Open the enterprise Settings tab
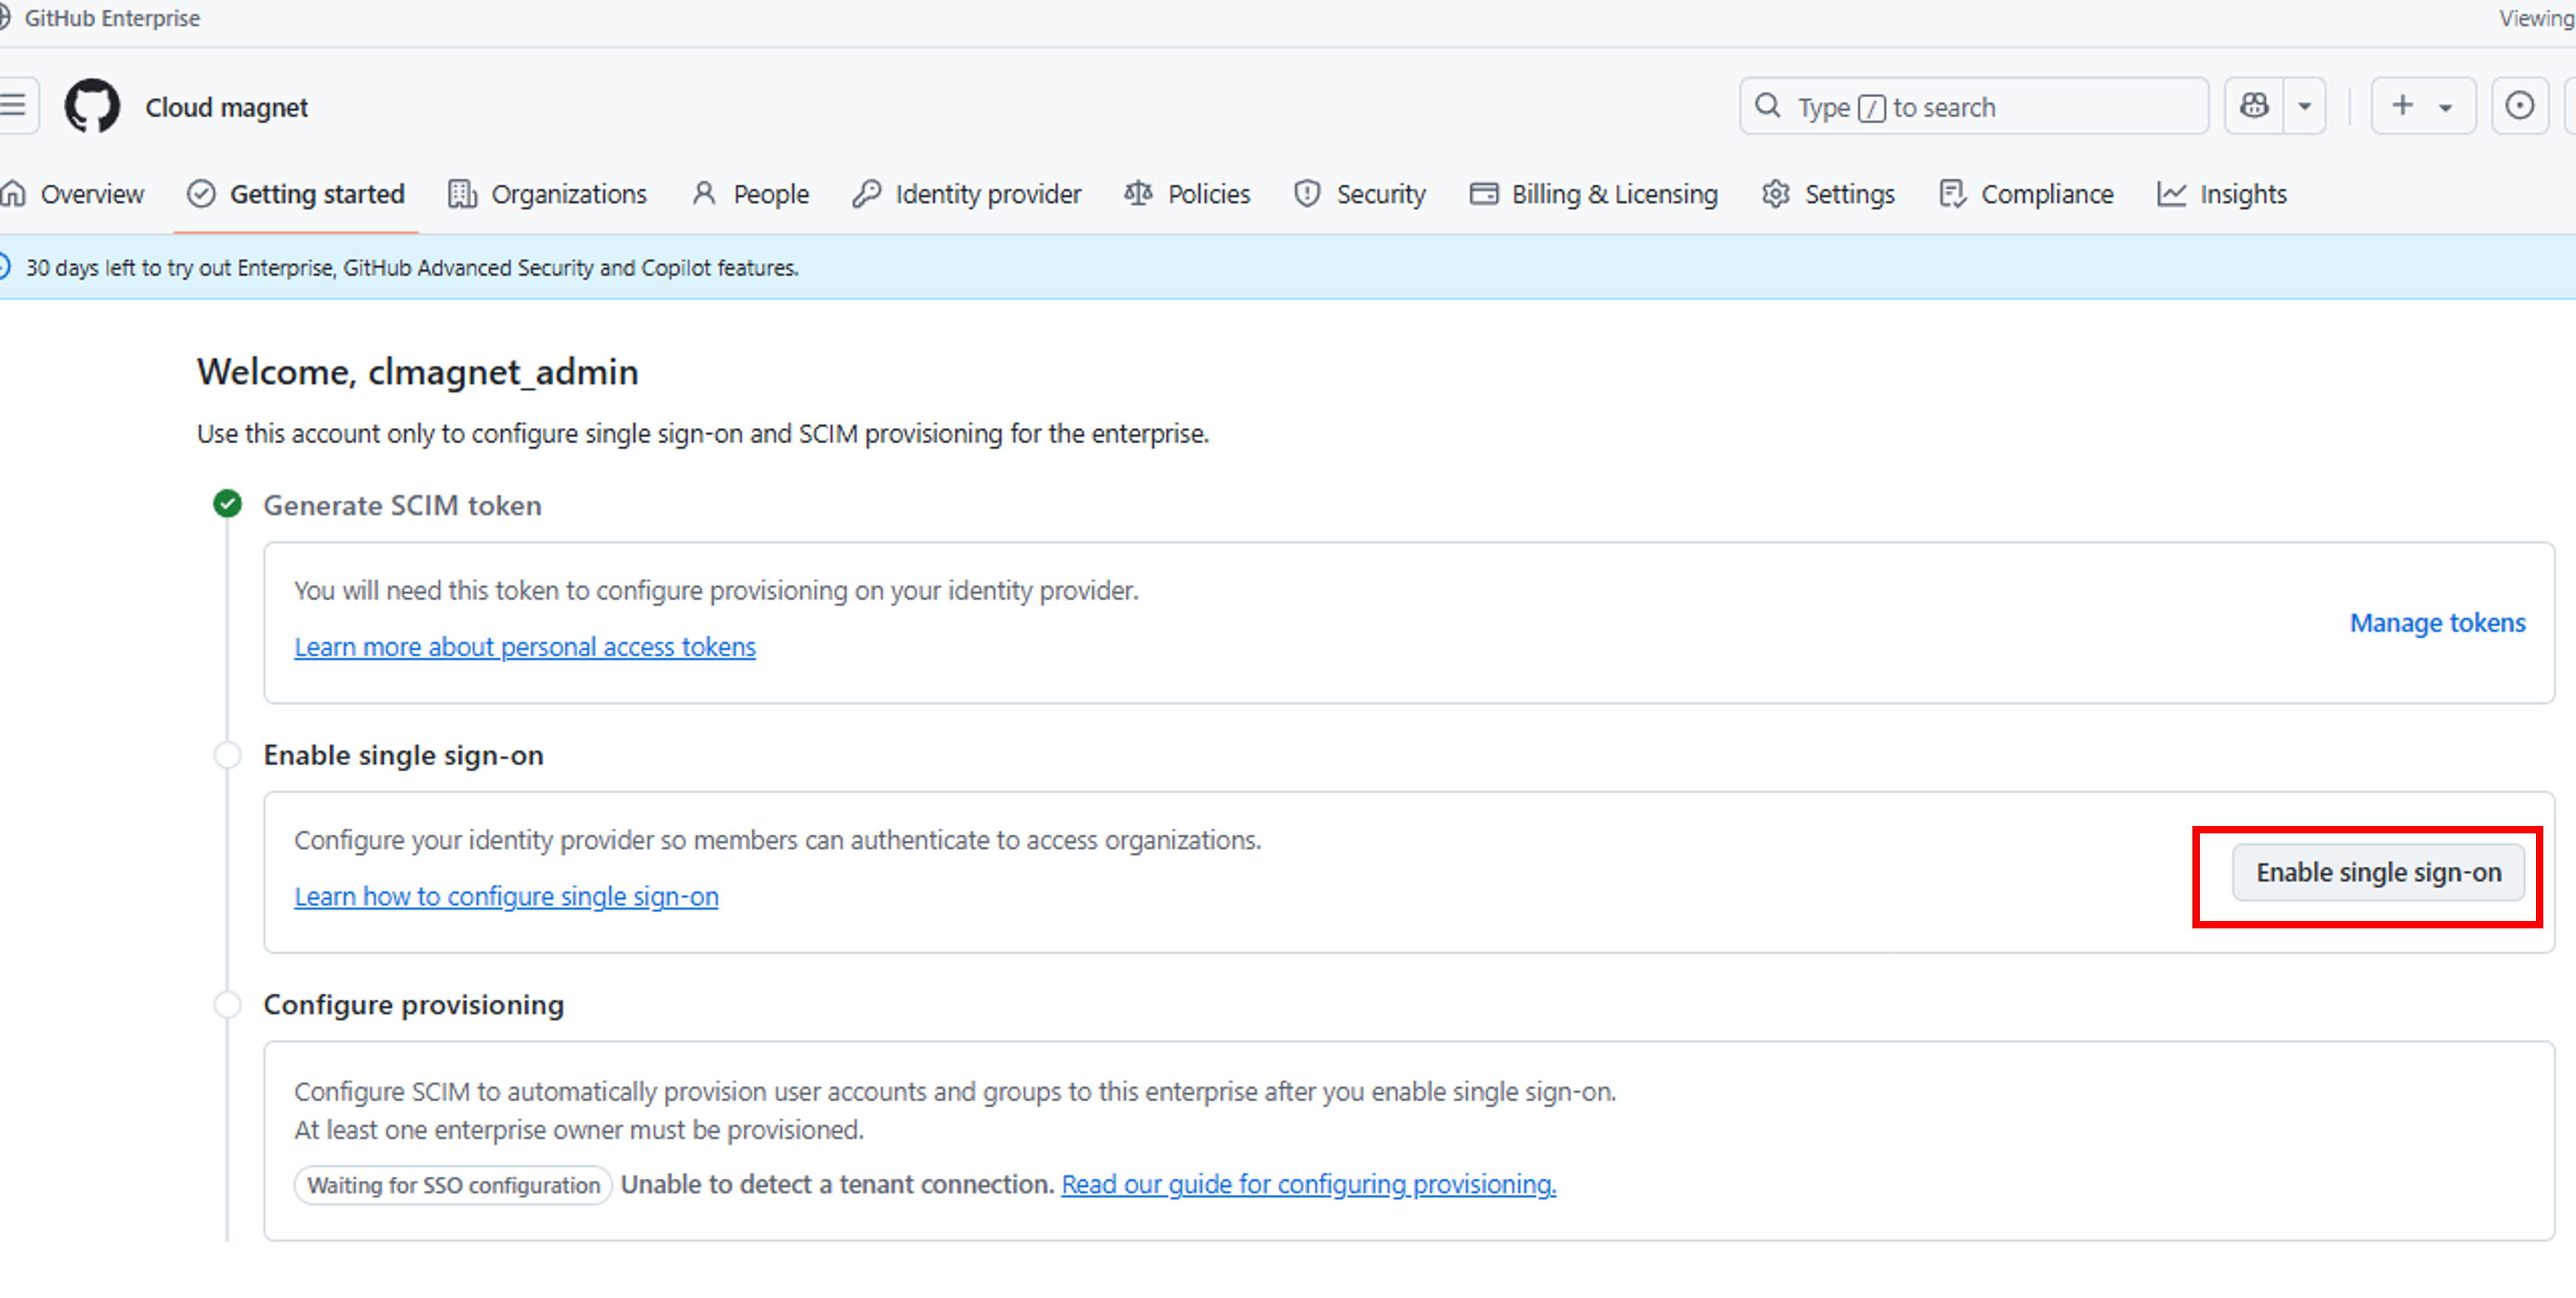The width and height of the screenshot is (2576, 1298). point(1828,194)
